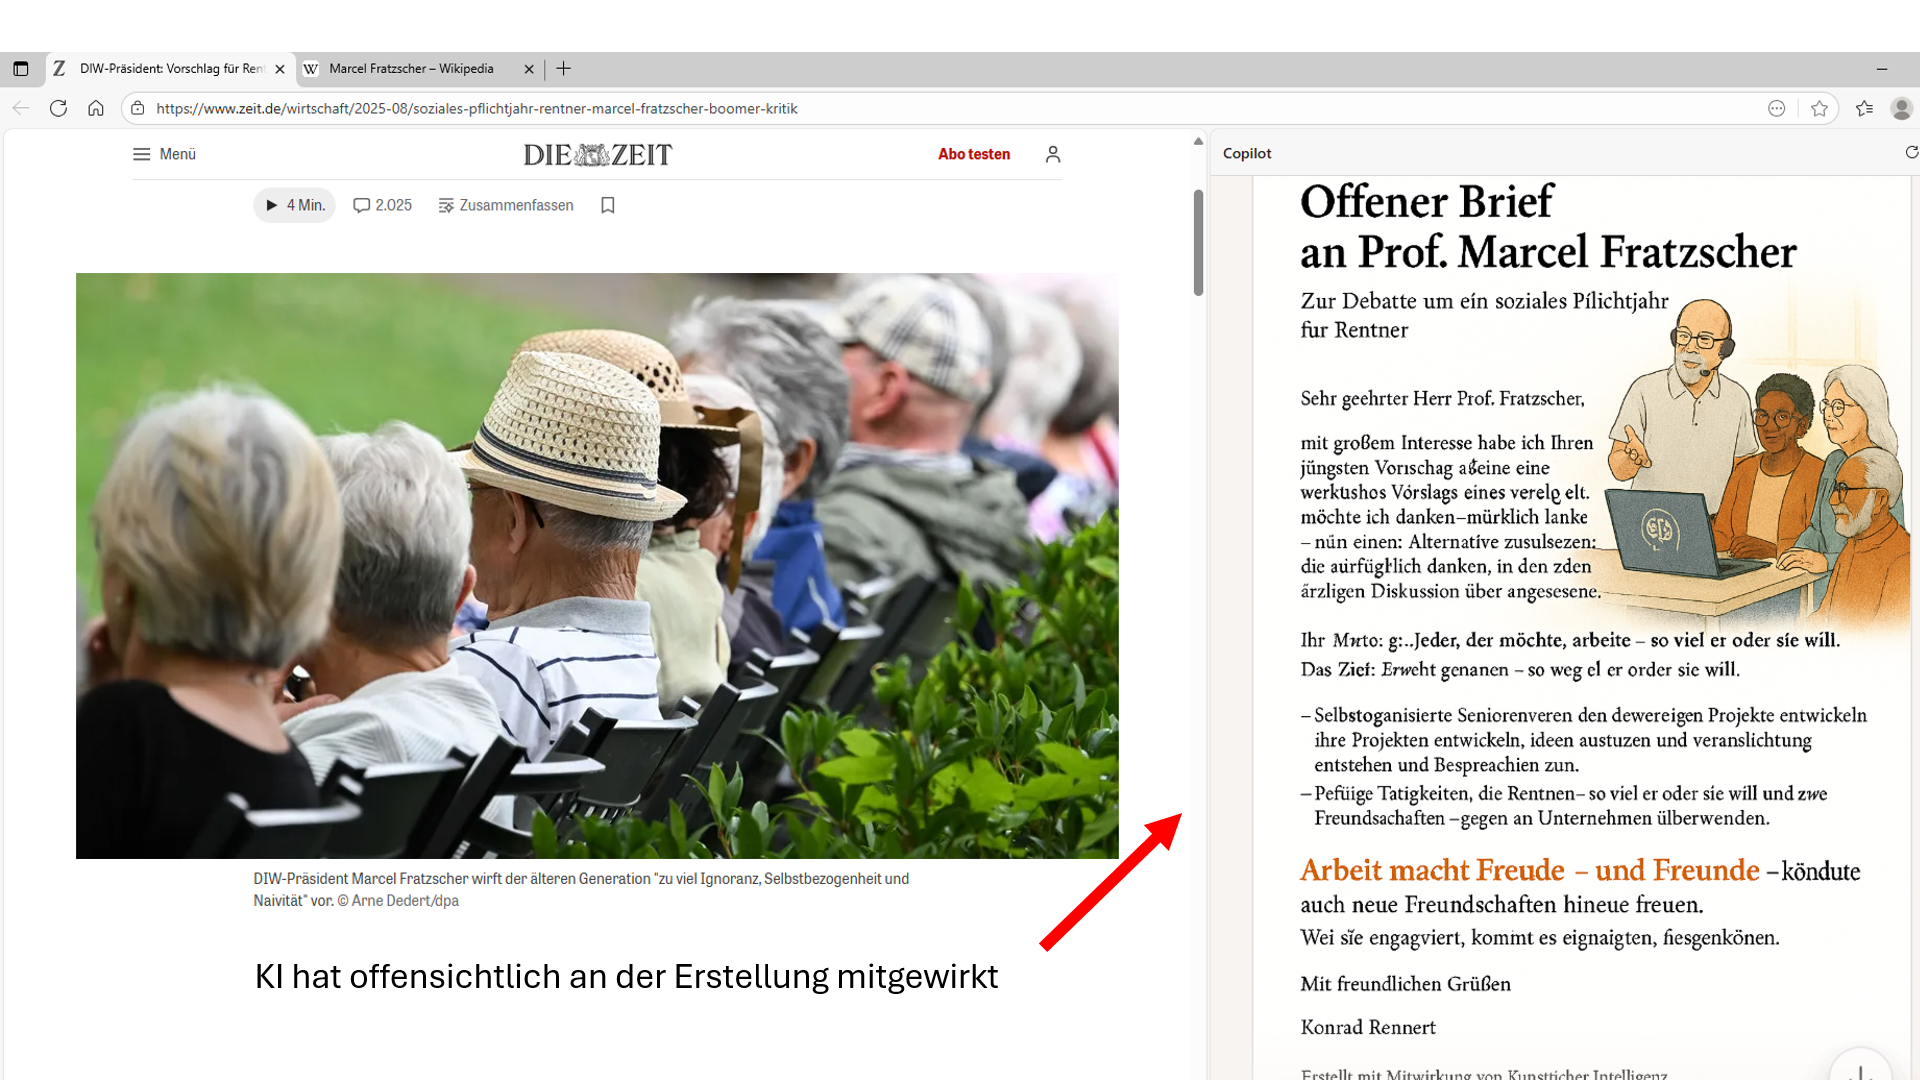This screenshot has width=1920, height=1080.
Task: Click the page vertical scrollbar thumb
Action: tap(1198, 243)
